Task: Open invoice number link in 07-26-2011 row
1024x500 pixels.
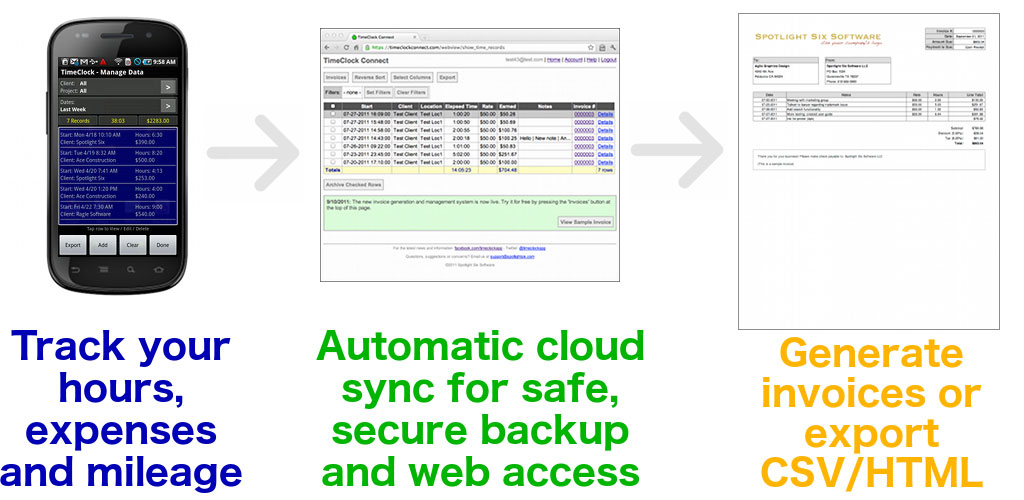Action: 584,146
